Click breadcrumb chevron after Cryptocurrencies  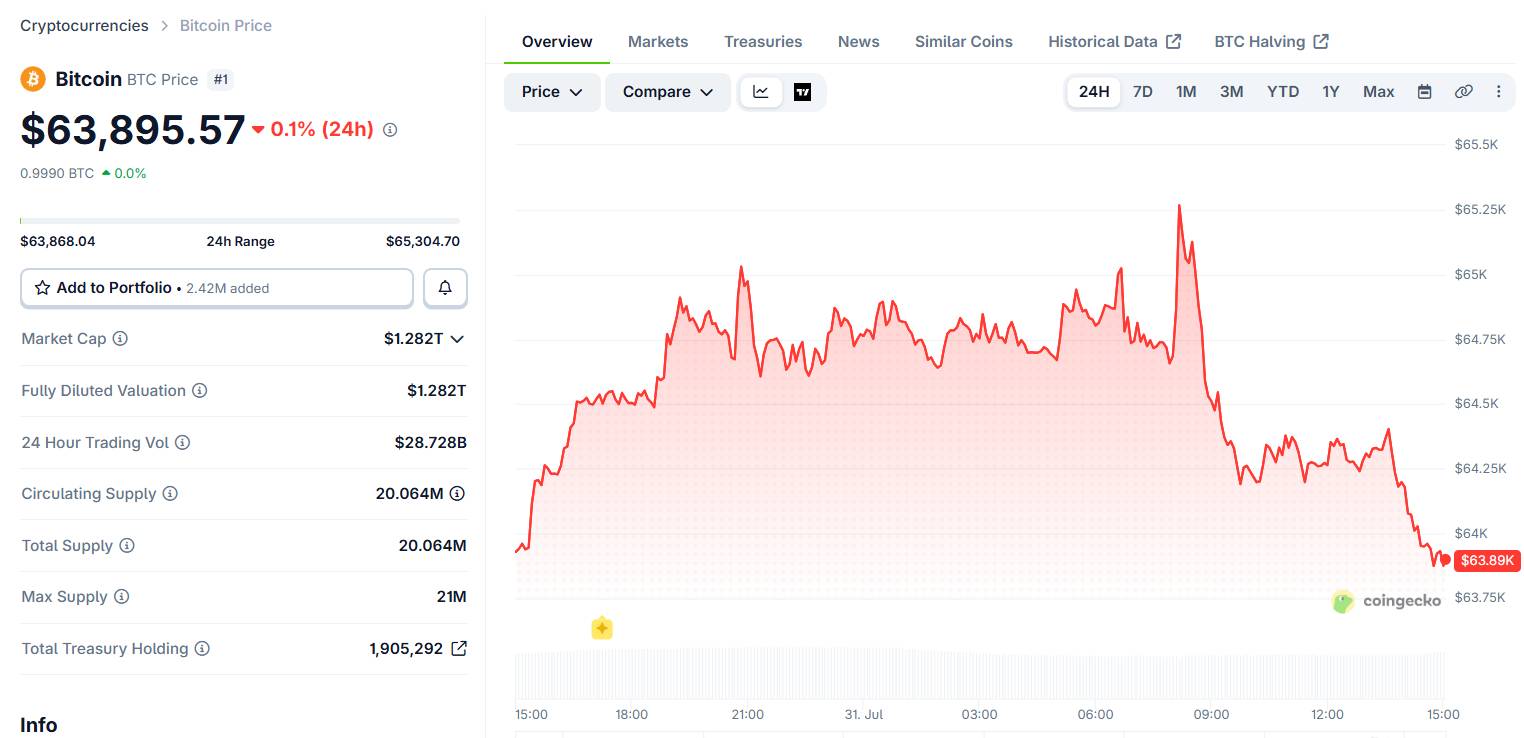(x=164, y=26)
